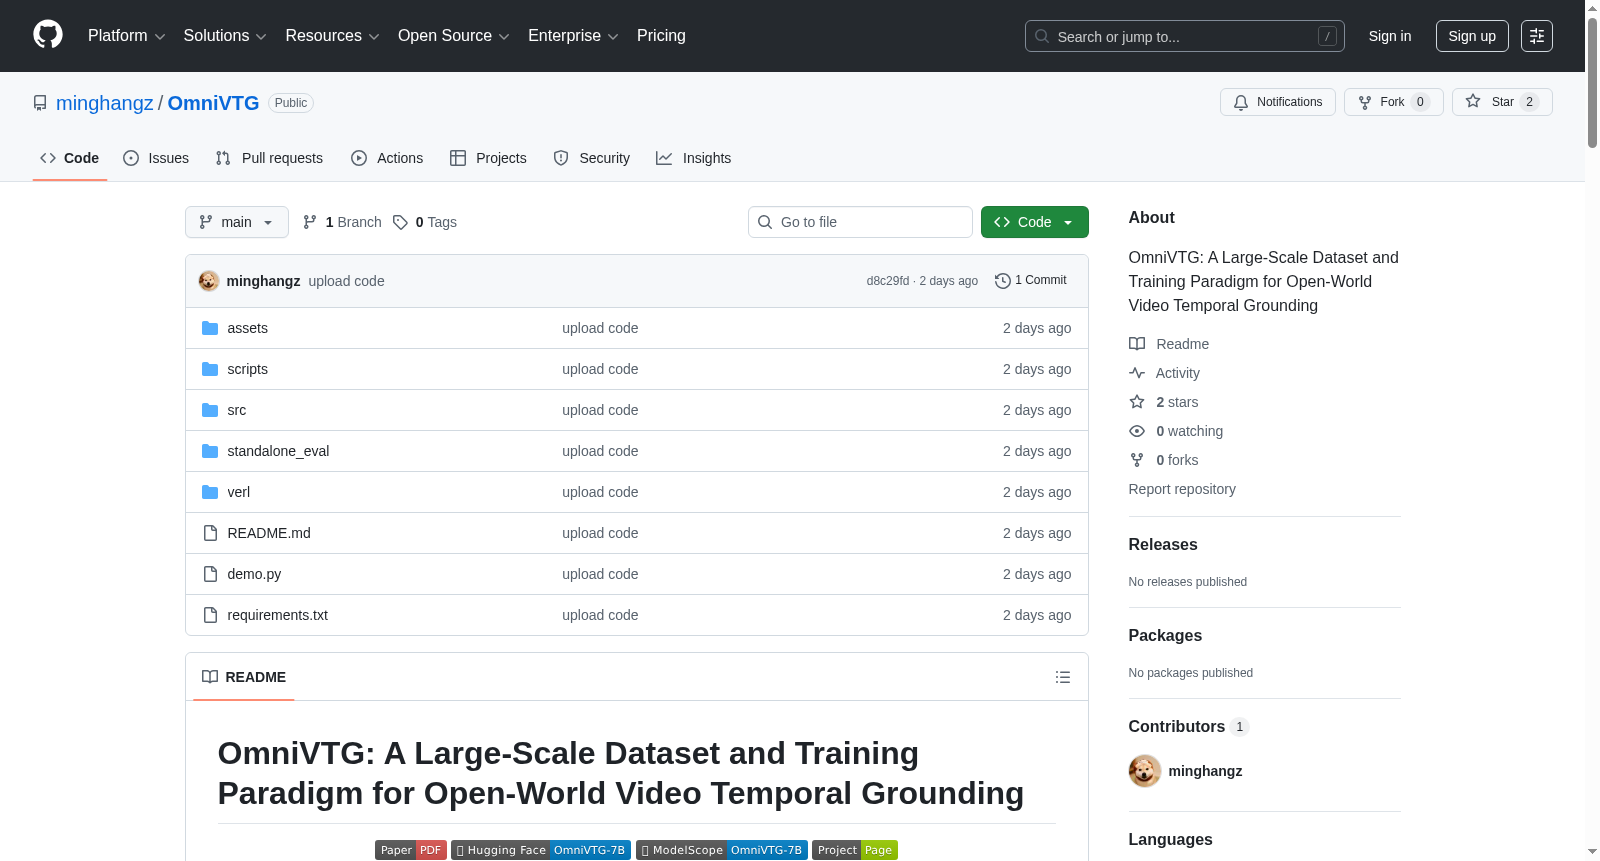1600x861 pixels.
Task: Open the Releases section heading
Action: (x=1163, y=545)
